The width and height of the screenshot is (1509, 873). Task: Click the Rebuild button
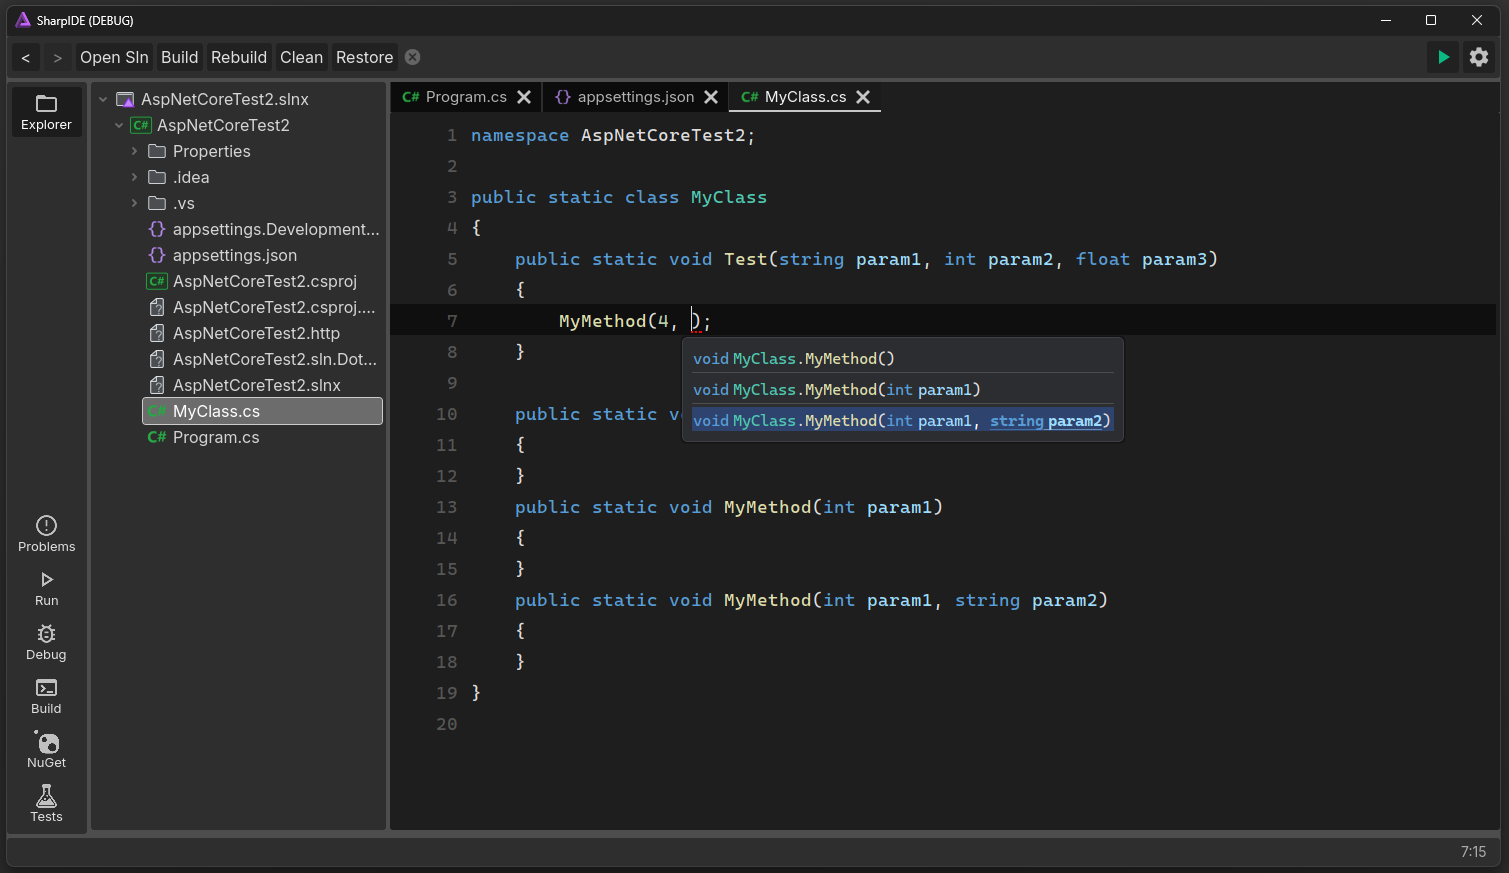pos(239,57)
